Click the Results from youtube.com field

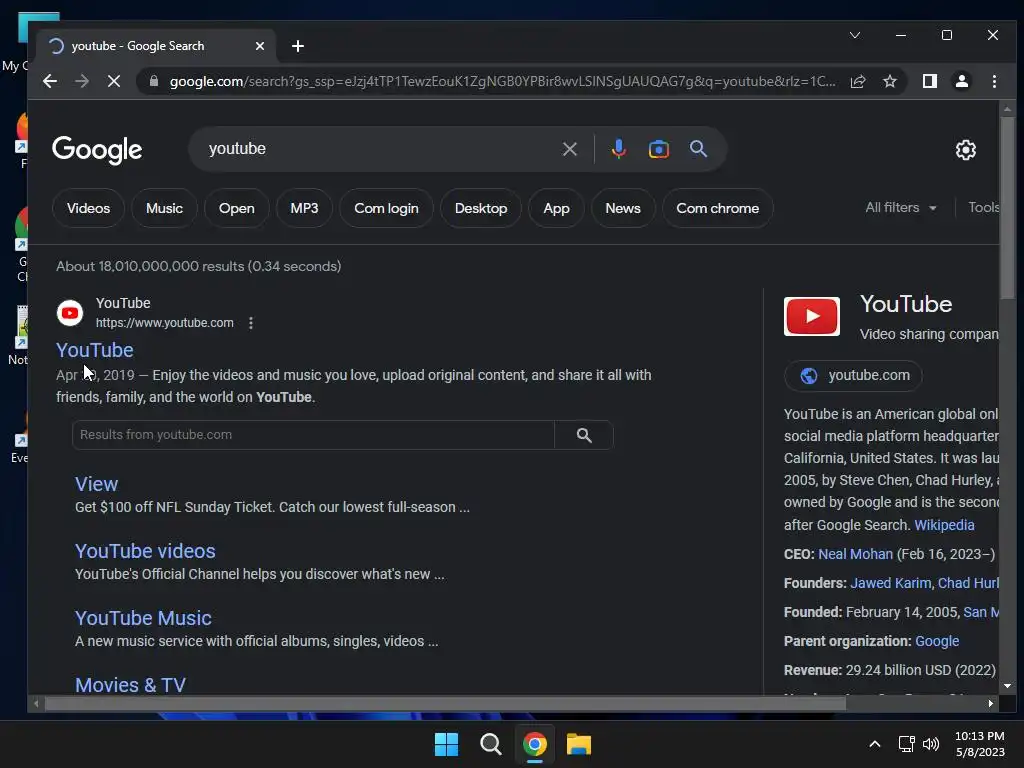tap(313, 435)
